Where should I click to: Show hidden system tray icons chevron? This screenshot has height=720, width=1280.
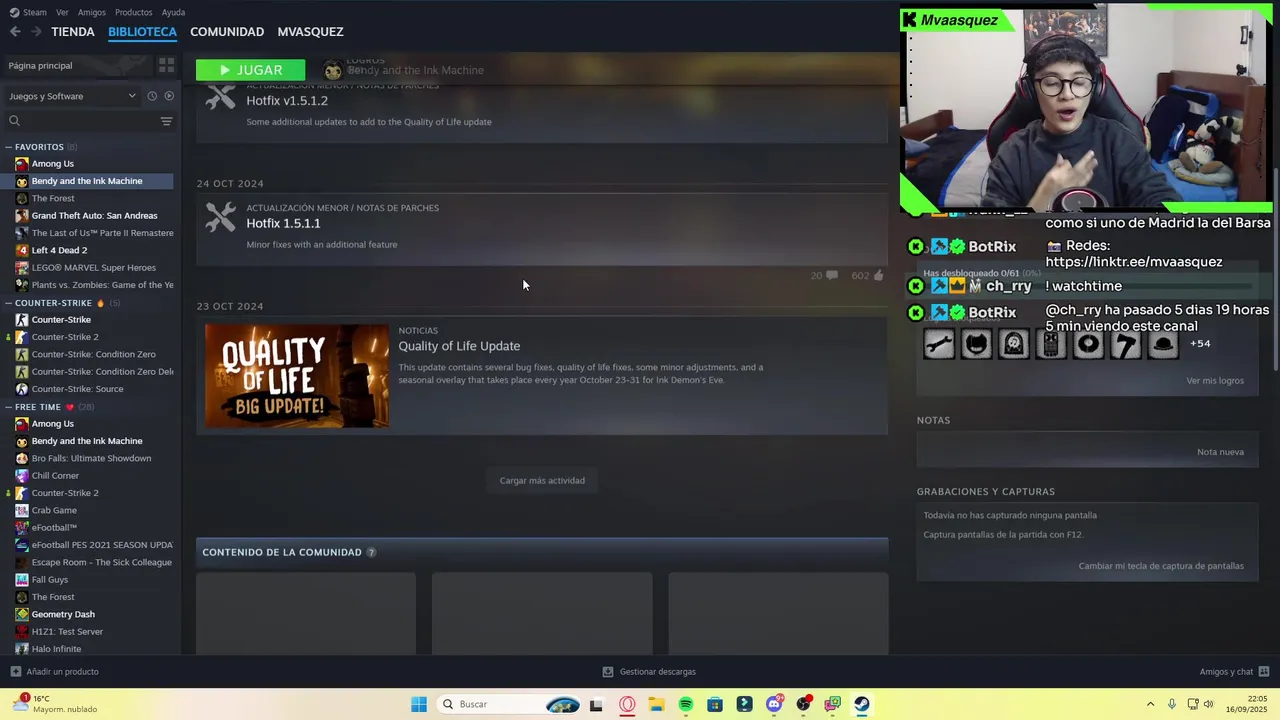1150,705
